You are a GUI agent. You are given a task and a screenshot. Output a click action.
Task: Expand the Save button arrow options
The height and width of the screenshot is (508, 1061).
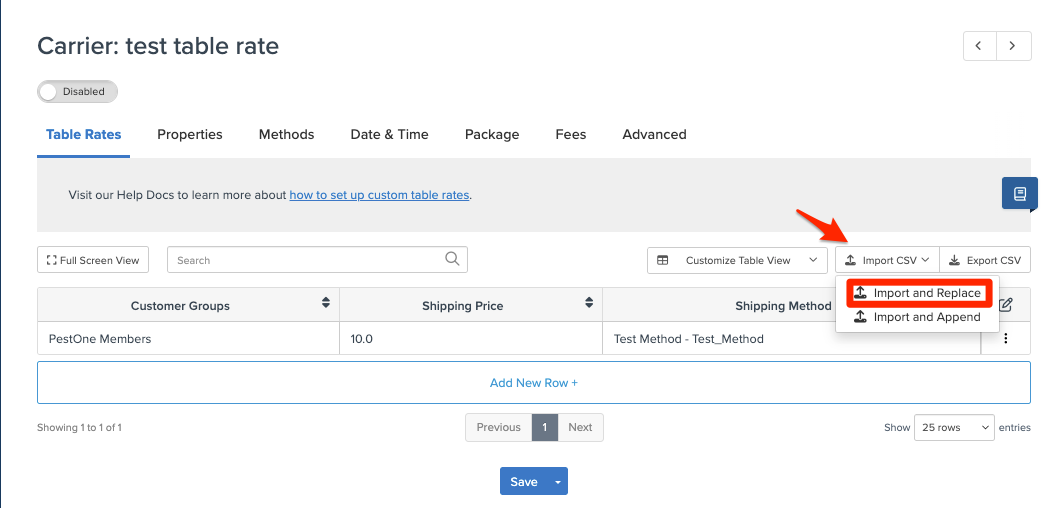(558, 482)
